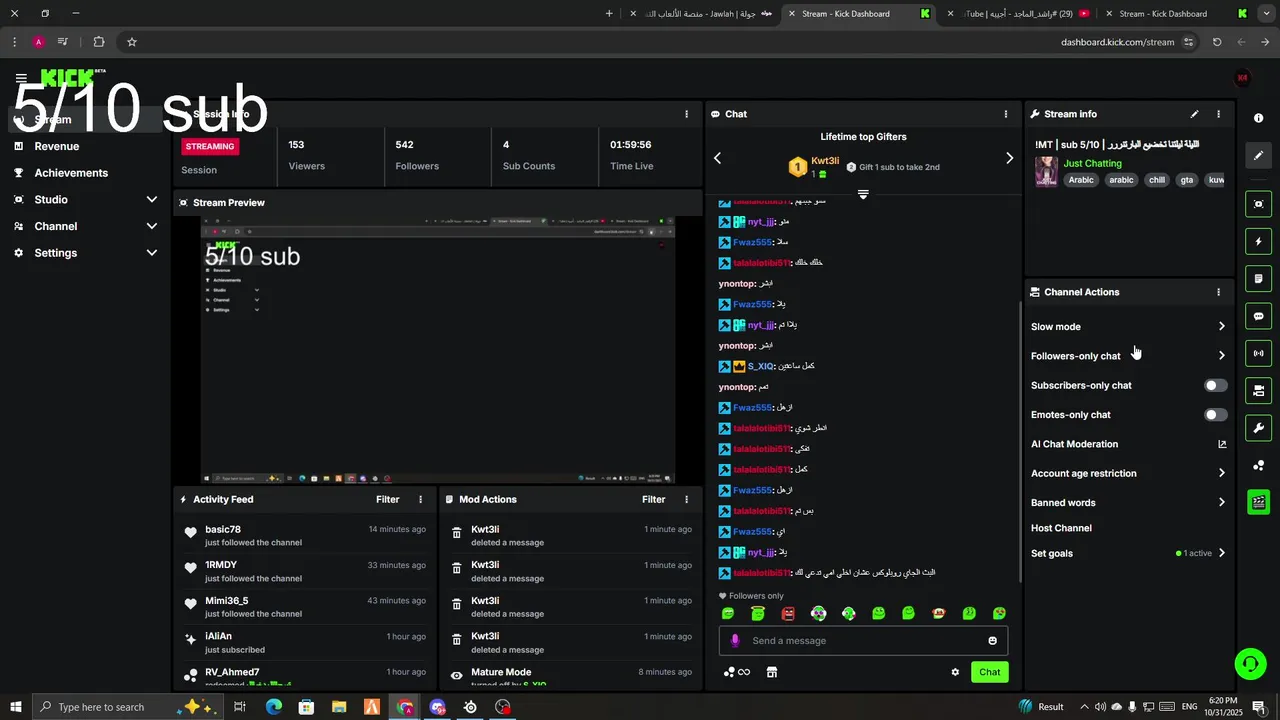Show previous top gifter with left arrow
The image size is (1280, 720).
(717, 158)
